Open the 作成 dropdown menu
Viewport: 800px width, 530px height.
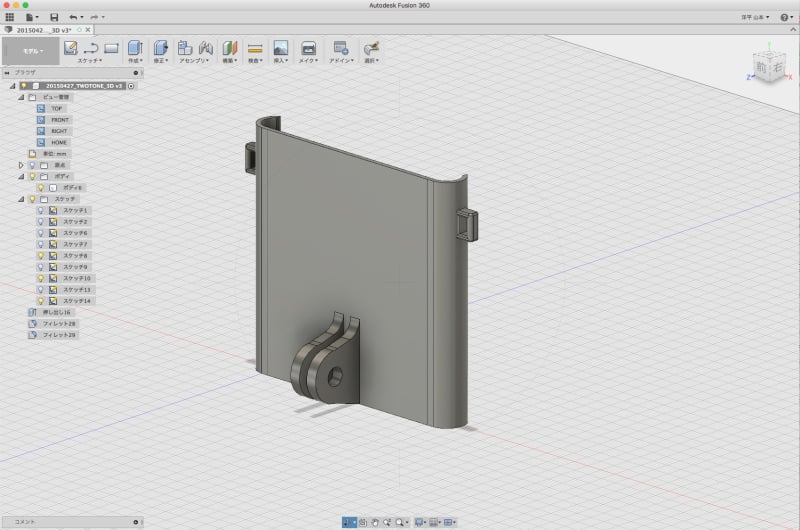pos(135,60)
